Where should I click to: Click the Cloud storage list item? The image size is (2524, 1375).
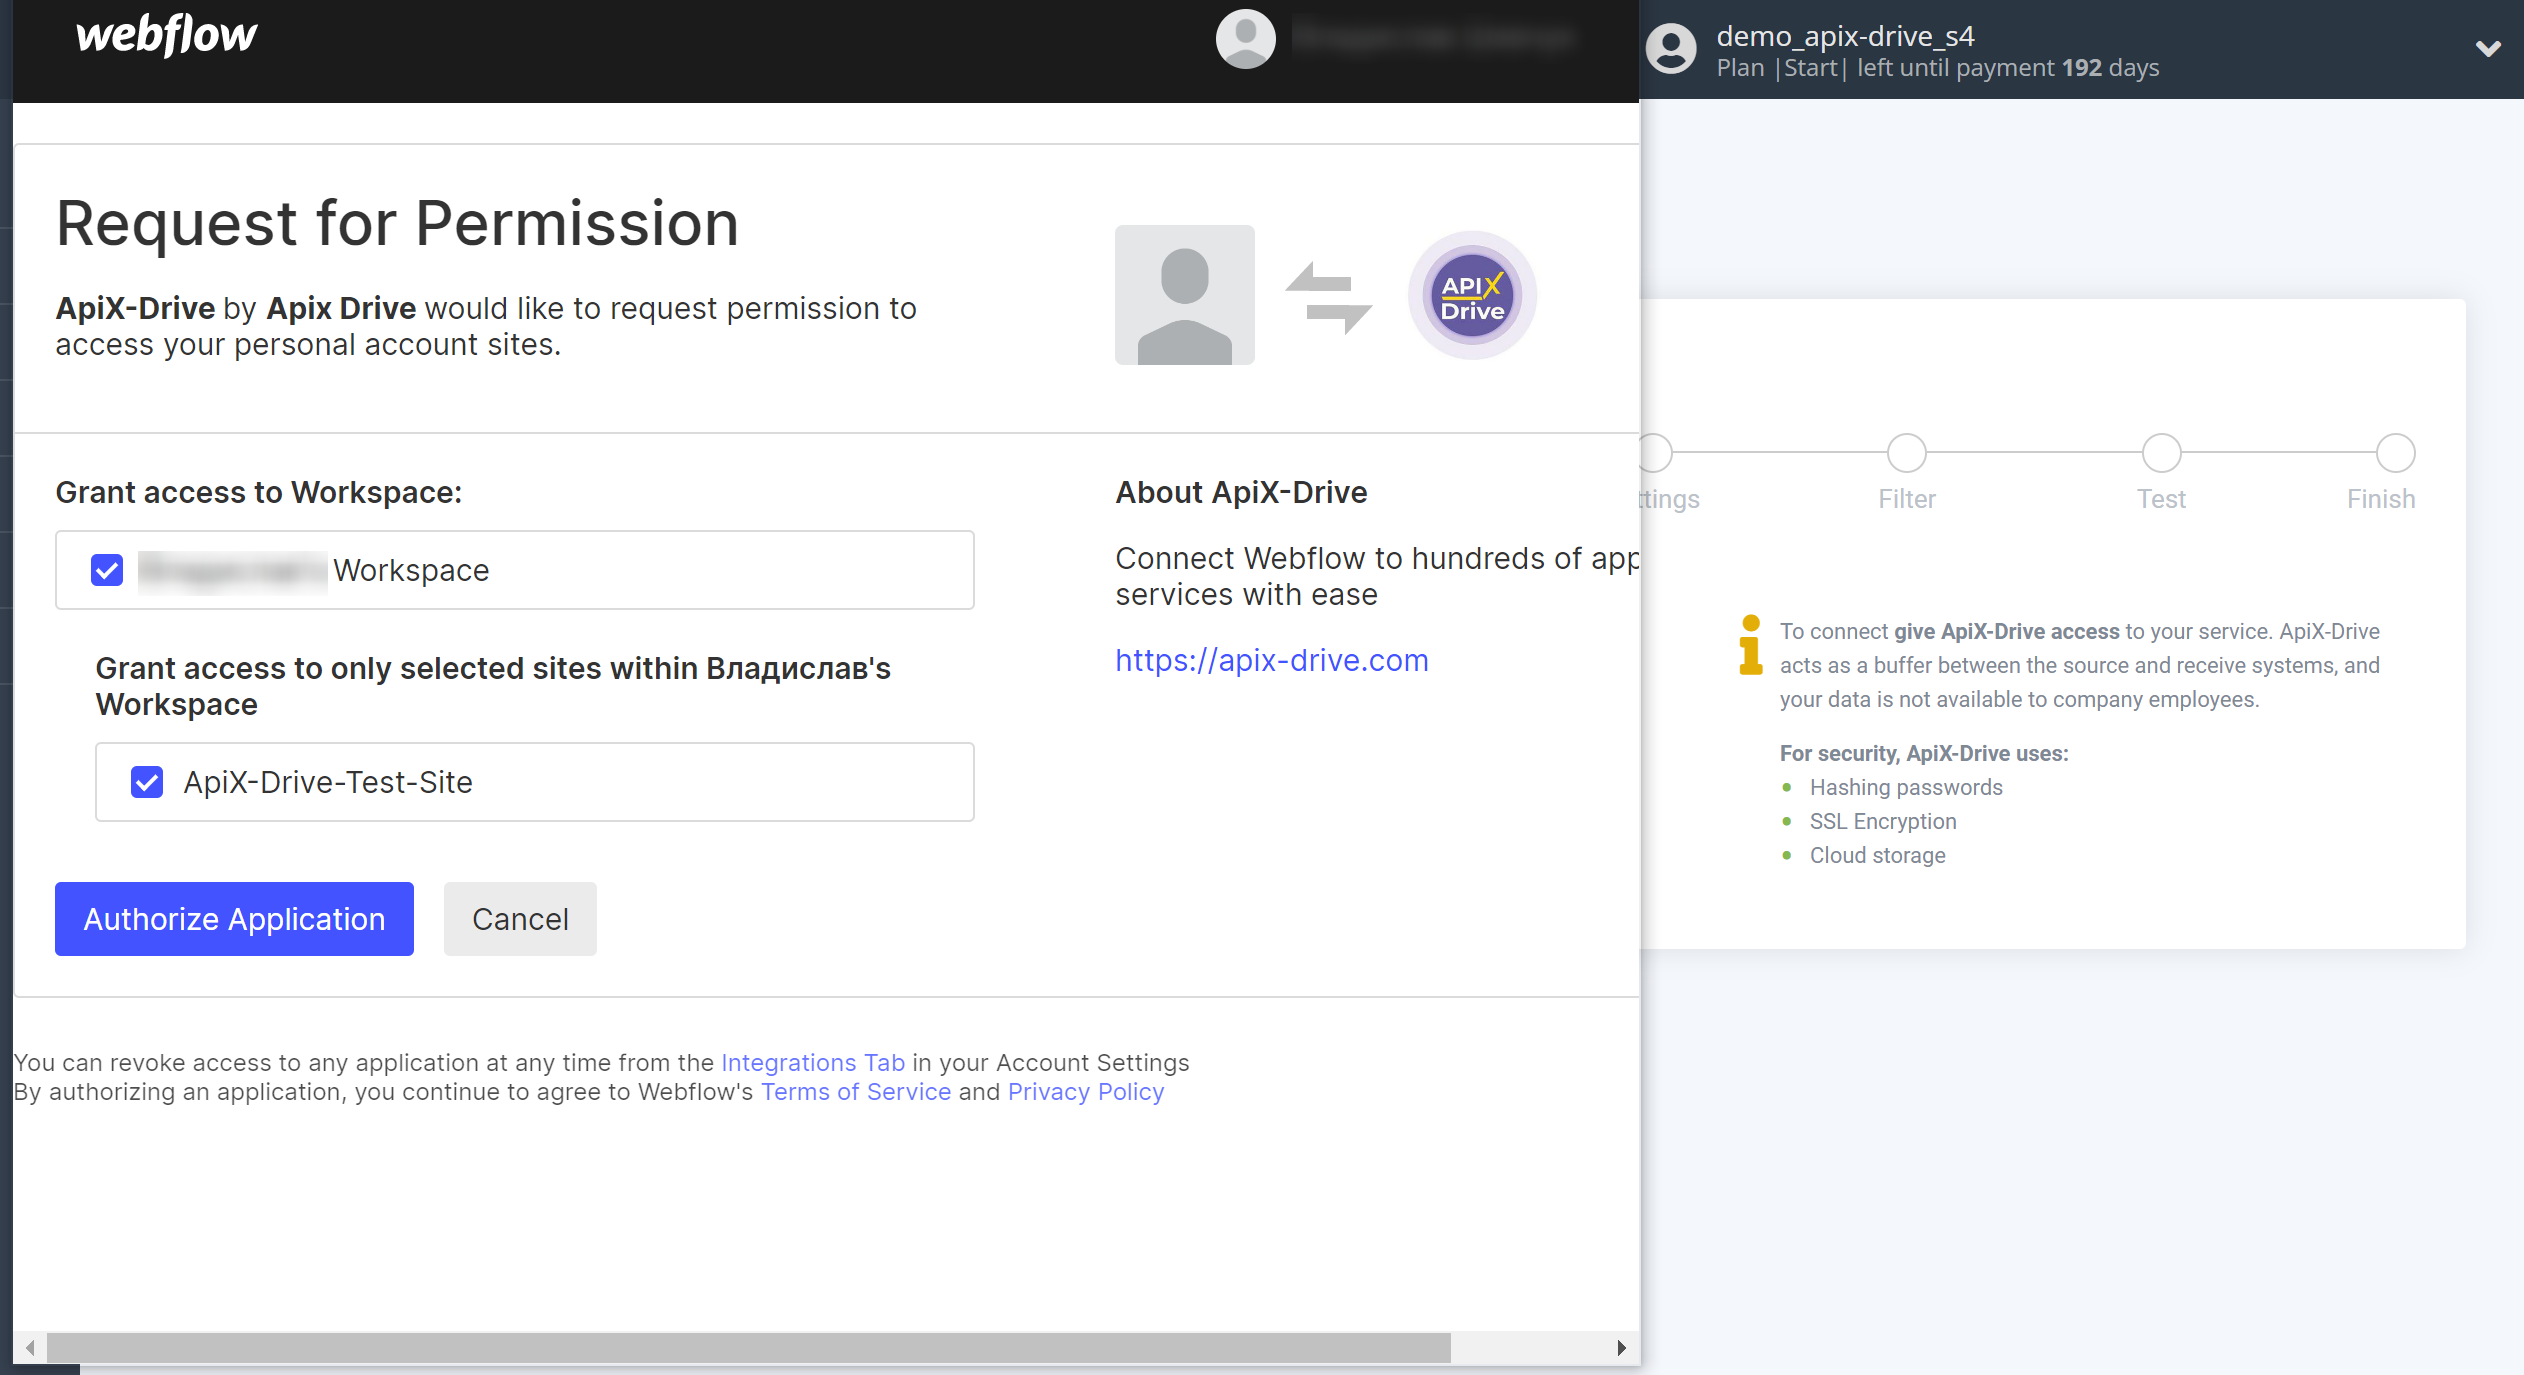coord(1877,855)
